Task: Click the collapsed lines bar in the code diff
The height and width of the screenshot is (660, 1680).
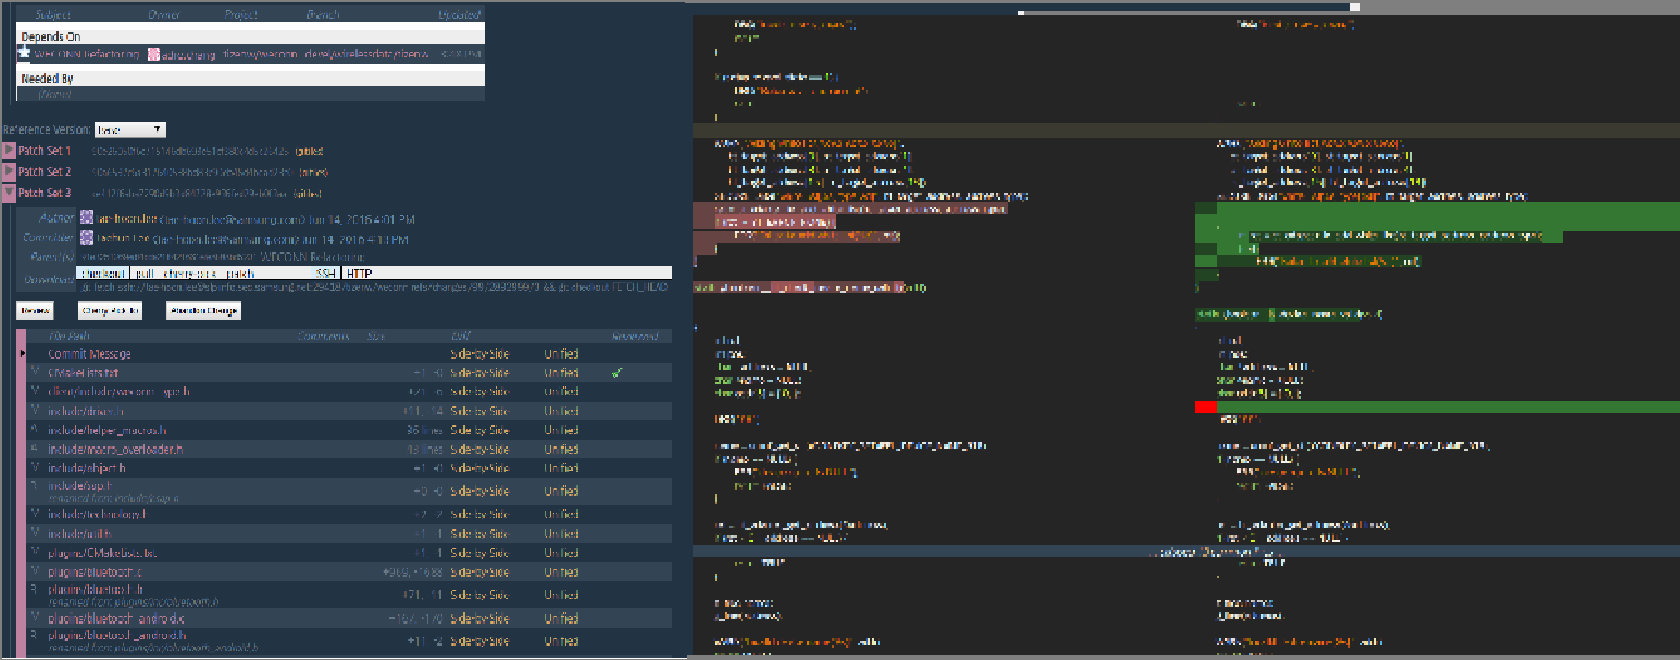Action: click(x=1186, y=551)
